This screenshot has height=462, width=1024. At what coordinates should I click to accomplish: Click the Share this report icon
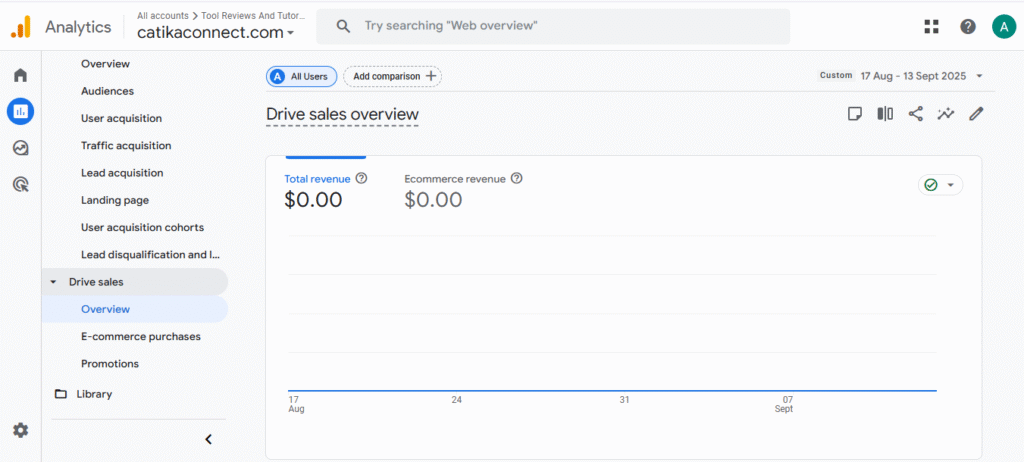915,114
